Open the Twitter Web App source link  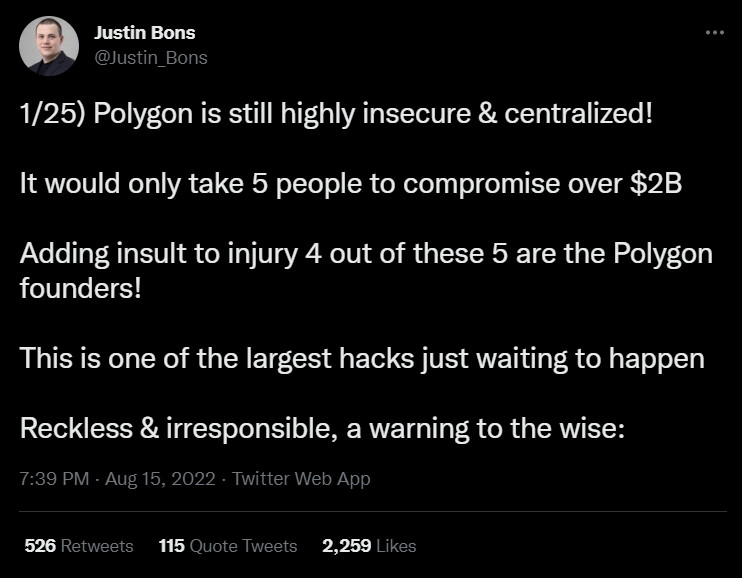tap(301, 479)
